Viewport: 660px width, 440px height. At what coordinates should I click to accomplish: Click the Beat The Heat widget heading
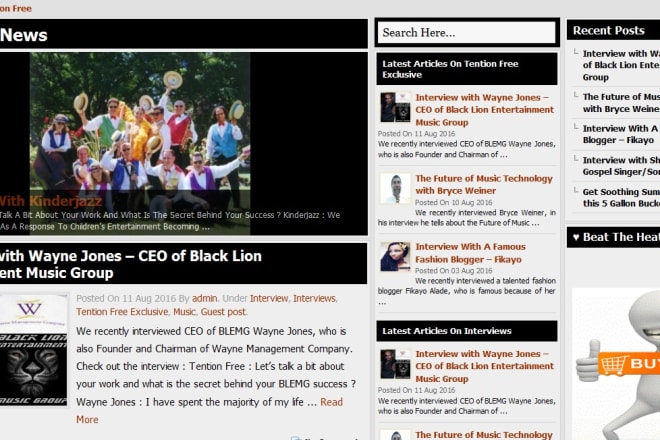tap(616, 237)
